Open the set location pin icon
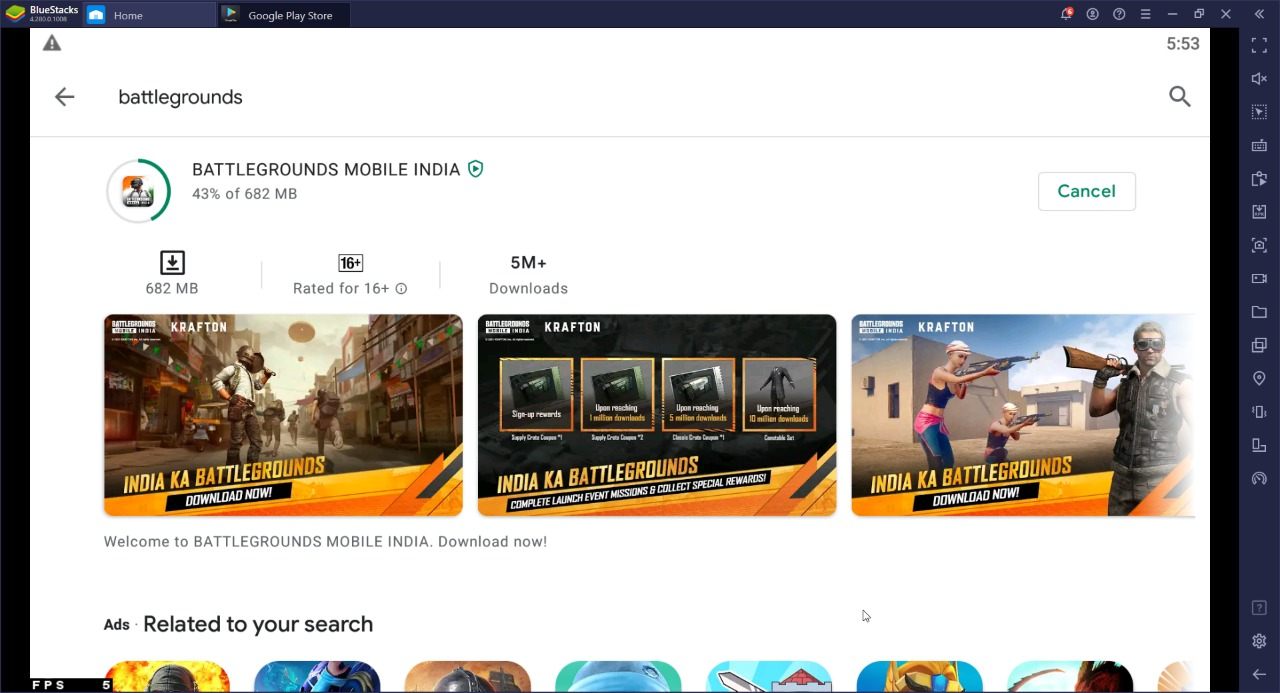Image resolution: width=1280 pixels, height=693 pixels. pos(1259,379)
